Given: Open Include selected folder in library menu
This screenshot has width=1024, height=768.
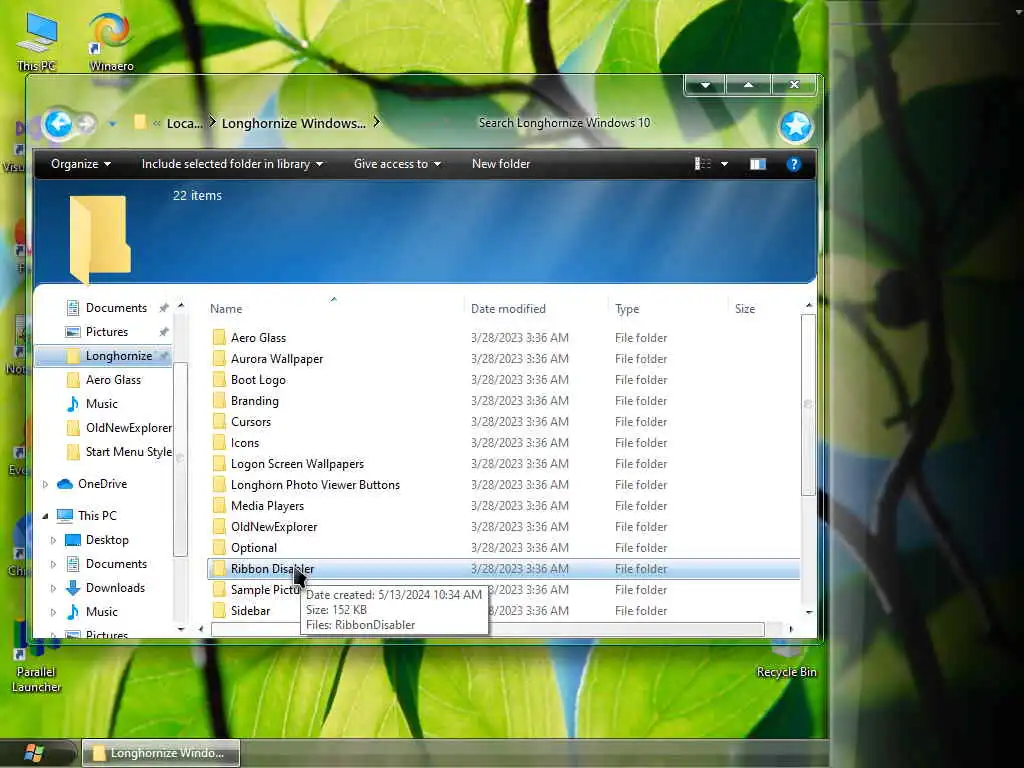Looking at the screenshot, I should [x=232, y=164].
